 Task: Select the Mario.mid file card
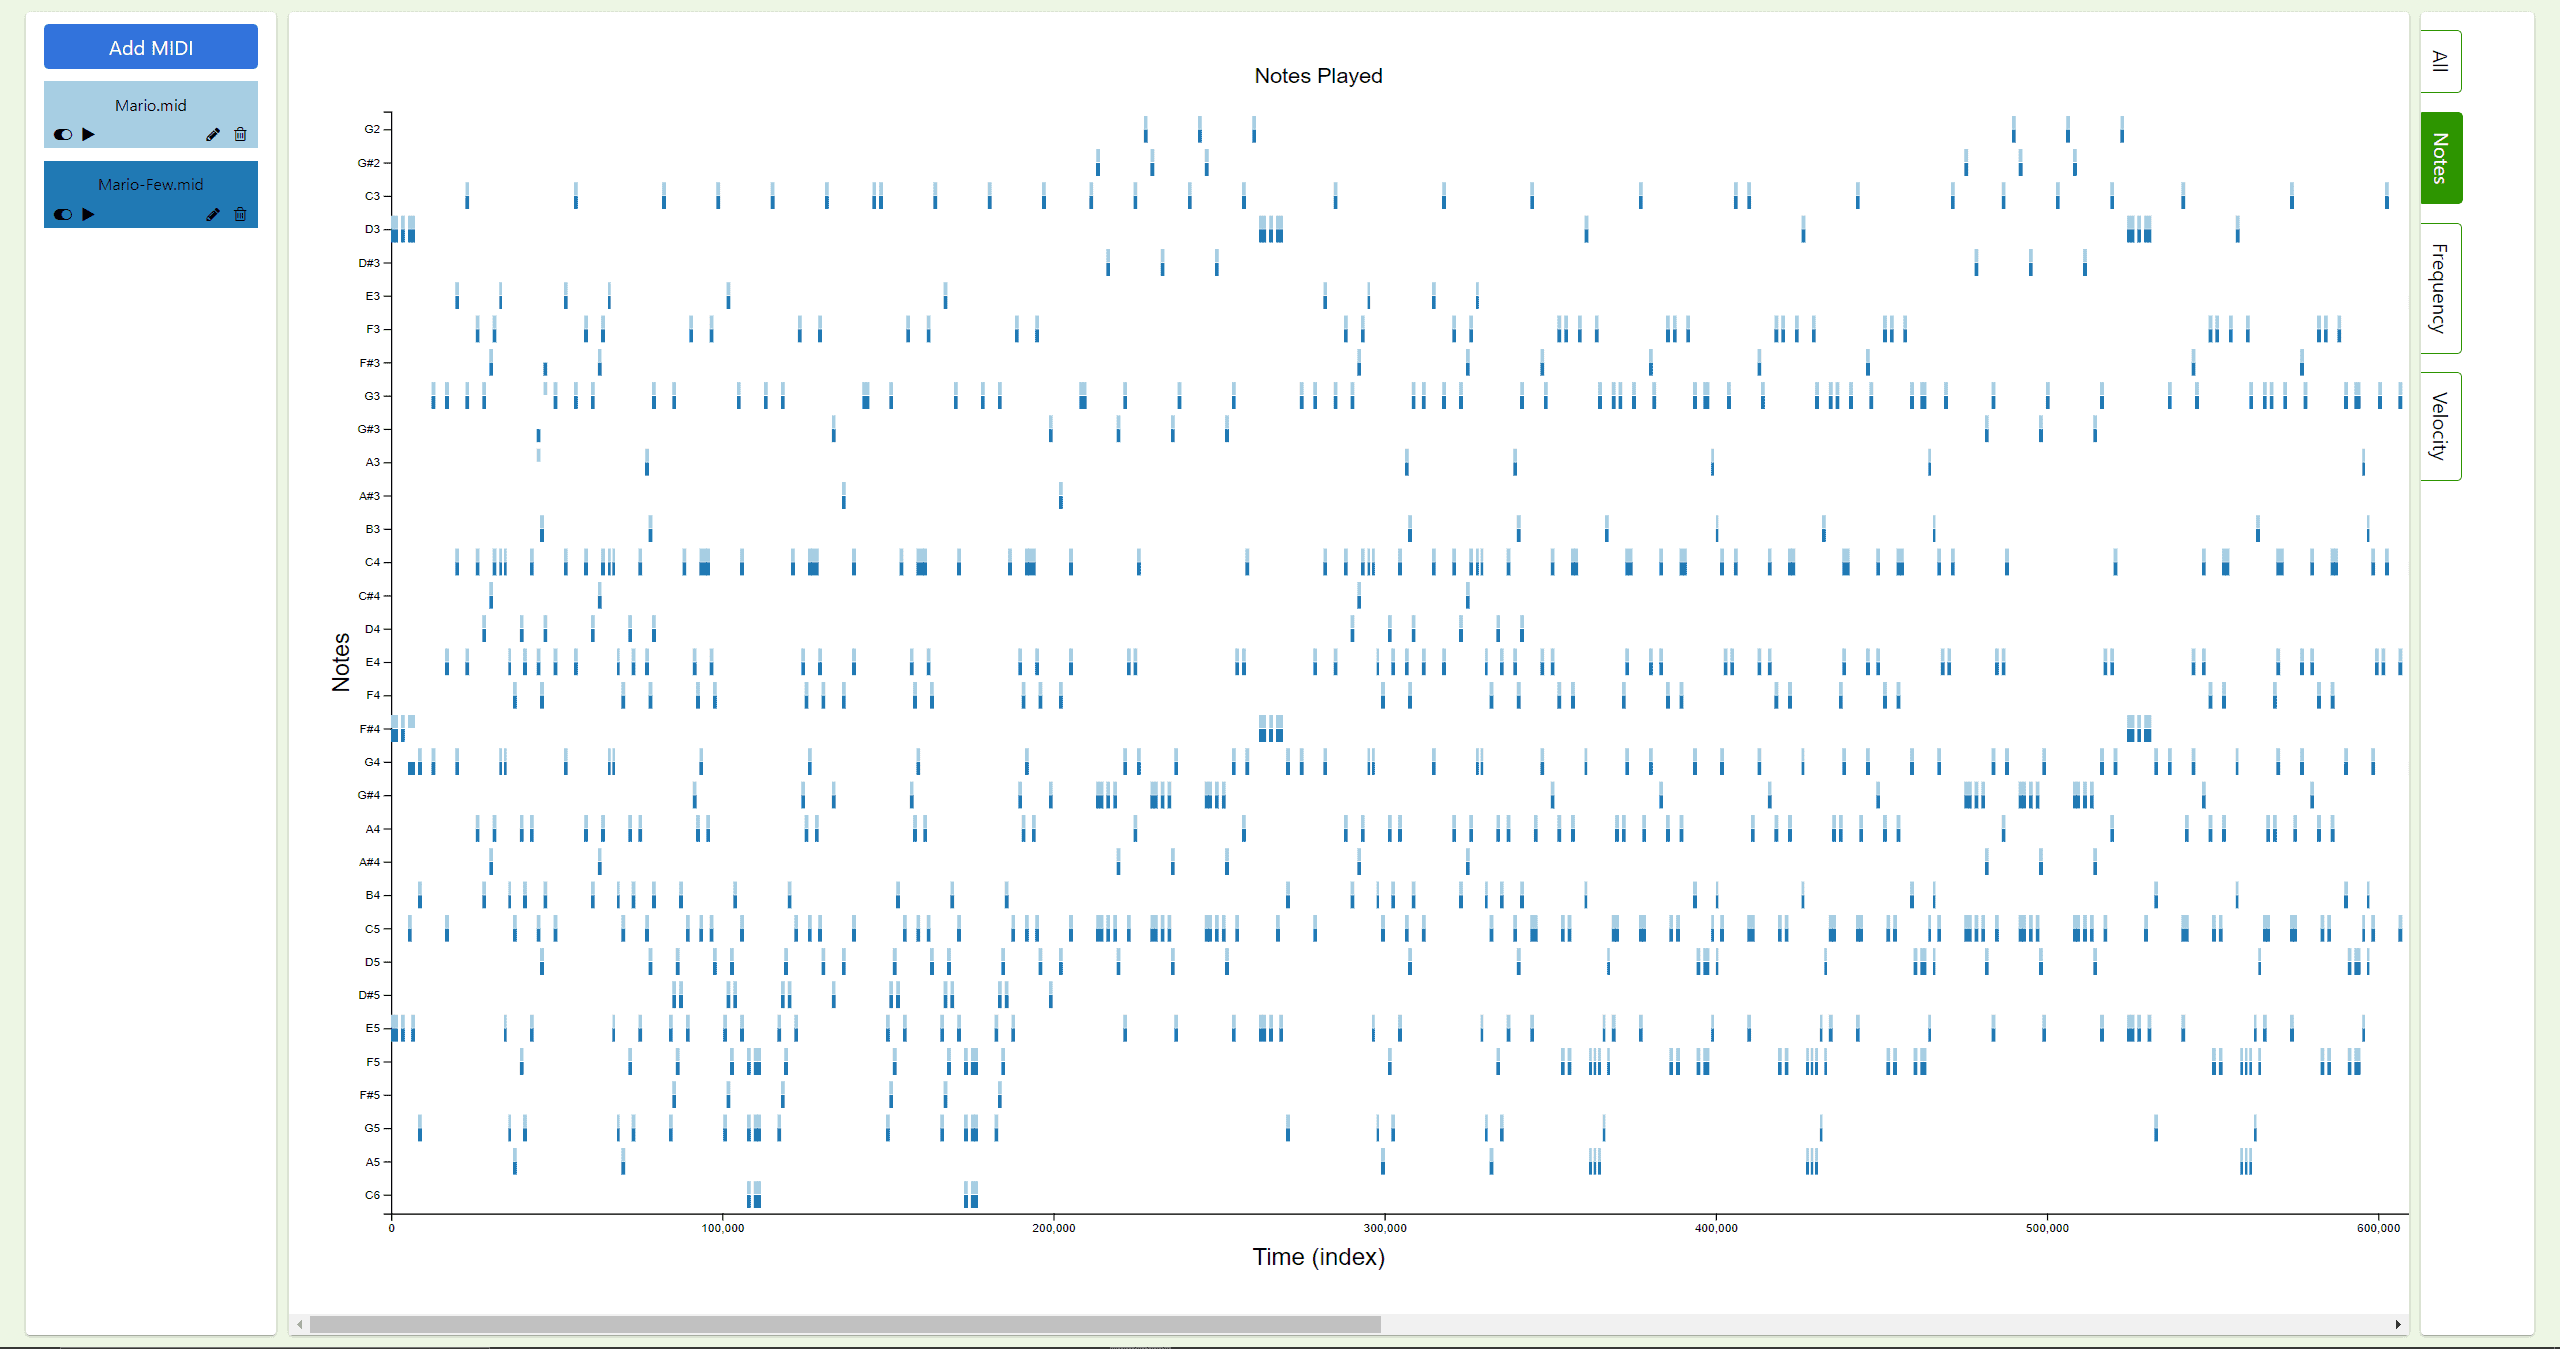point(150,104)
